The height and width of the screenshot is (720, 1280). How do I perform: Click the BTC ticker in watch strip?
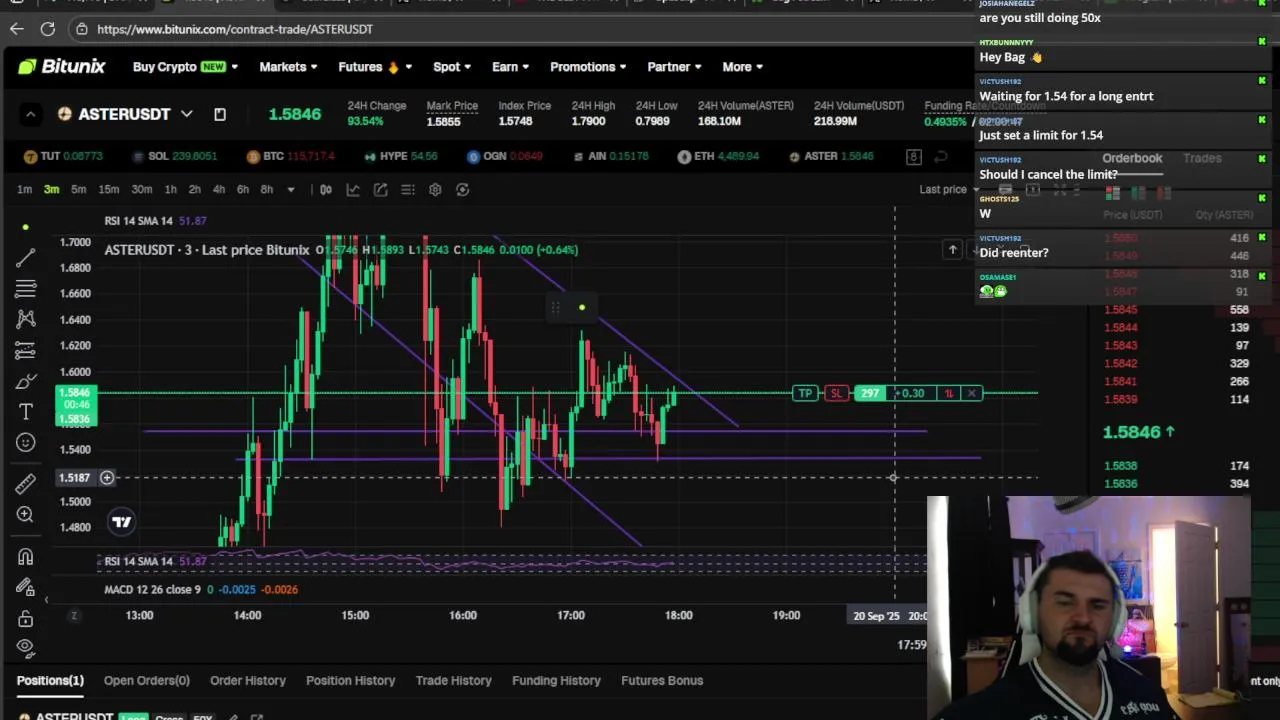point(290,156)
